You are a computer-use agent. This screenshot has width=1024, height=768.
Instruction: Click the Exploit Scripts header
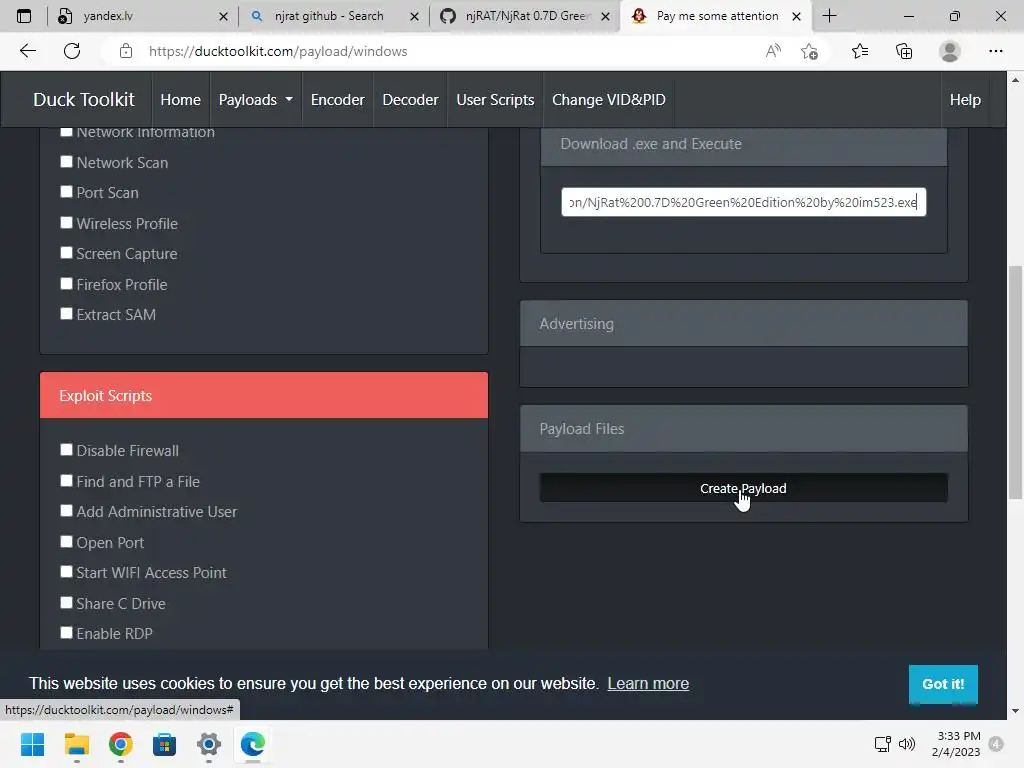click(x=264, y=395)
